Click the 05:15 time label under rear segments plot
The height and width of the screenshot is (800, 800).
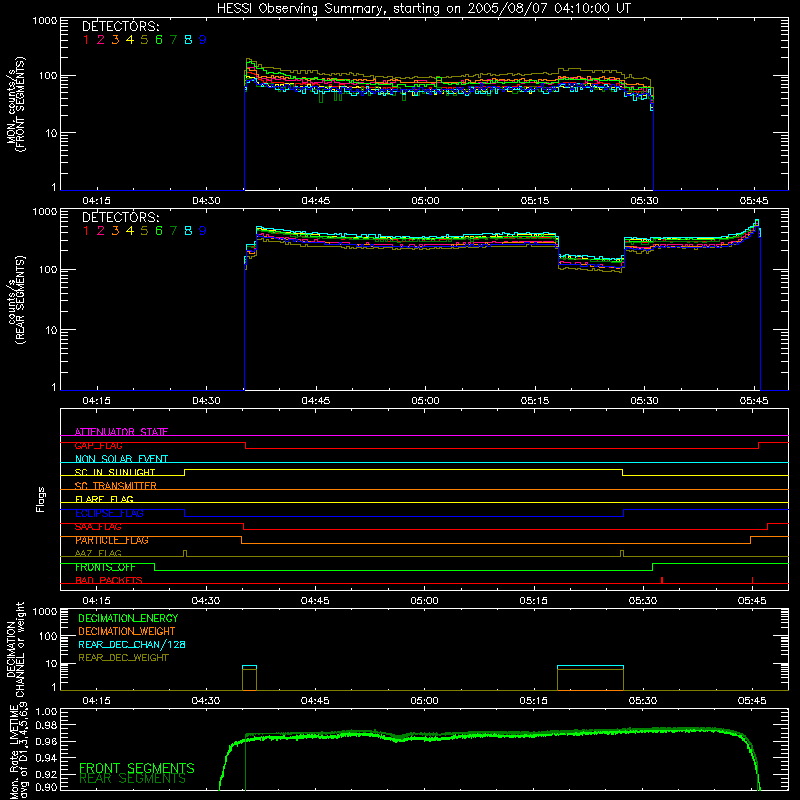pos(535,401)
